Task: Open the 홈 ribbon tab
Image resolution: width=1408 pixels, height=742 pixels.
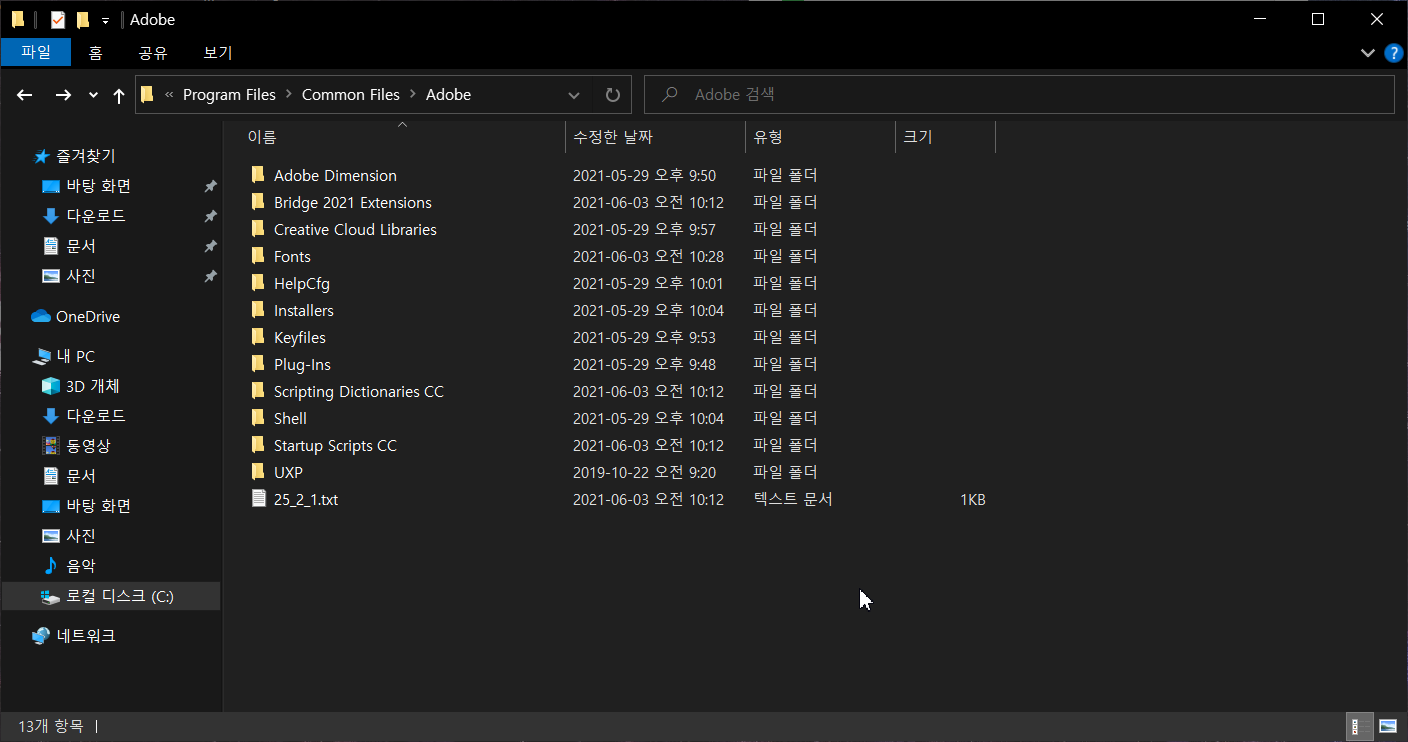Action: [x=95, y=52]
